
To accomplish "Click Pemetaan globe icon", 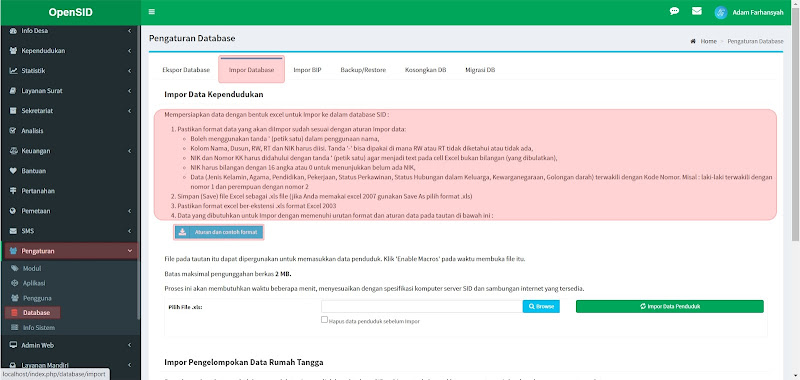I will coord(13,211).
